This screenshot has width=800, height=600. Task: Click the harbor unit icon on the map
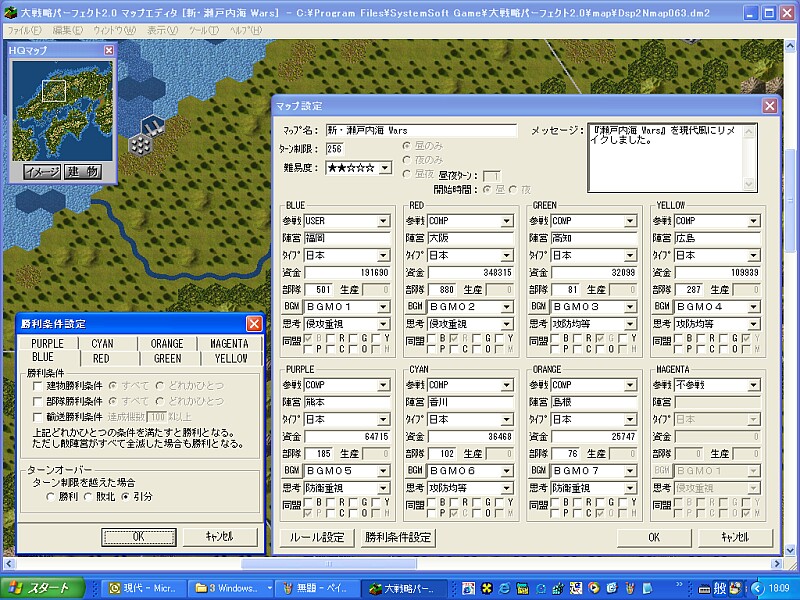(x=154, y=125)
